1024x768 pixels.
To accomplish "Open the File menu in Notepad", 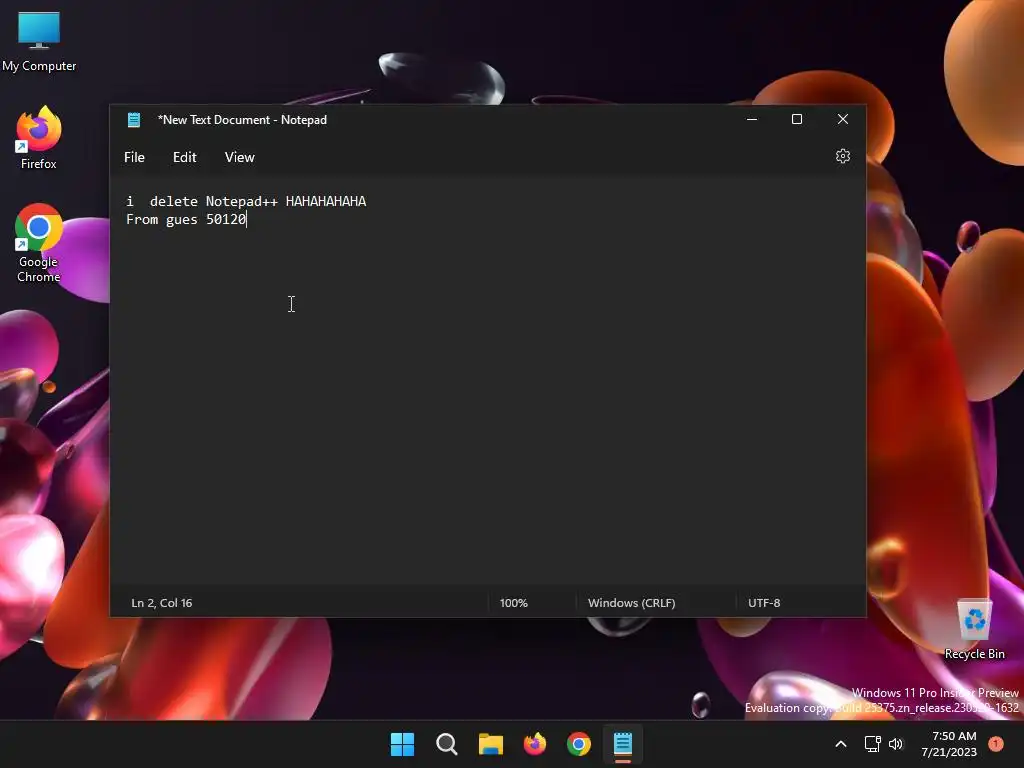I will coord(134,157).
